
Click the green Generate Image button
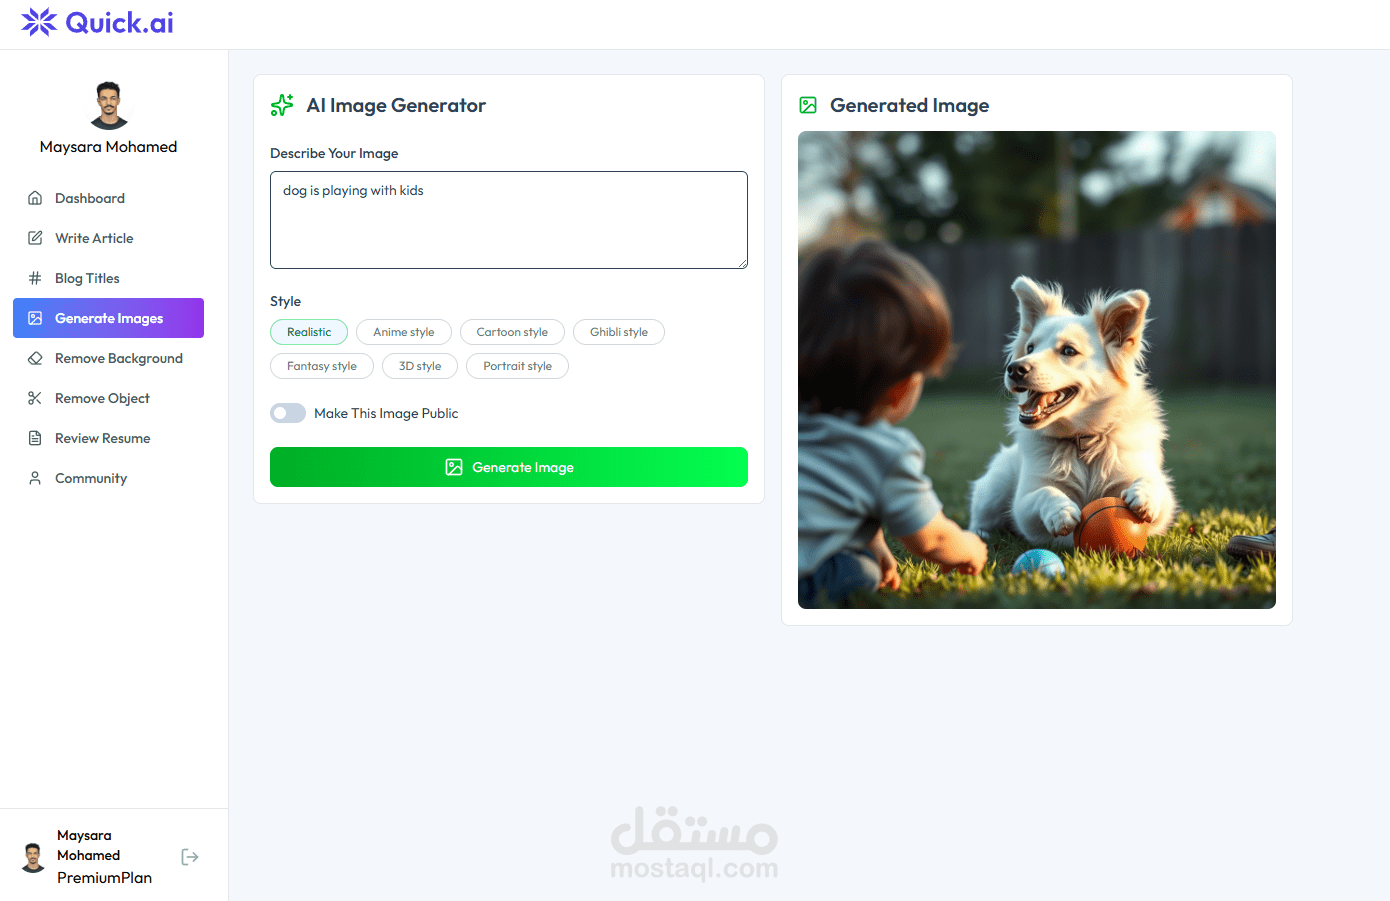tap(509, 467)
